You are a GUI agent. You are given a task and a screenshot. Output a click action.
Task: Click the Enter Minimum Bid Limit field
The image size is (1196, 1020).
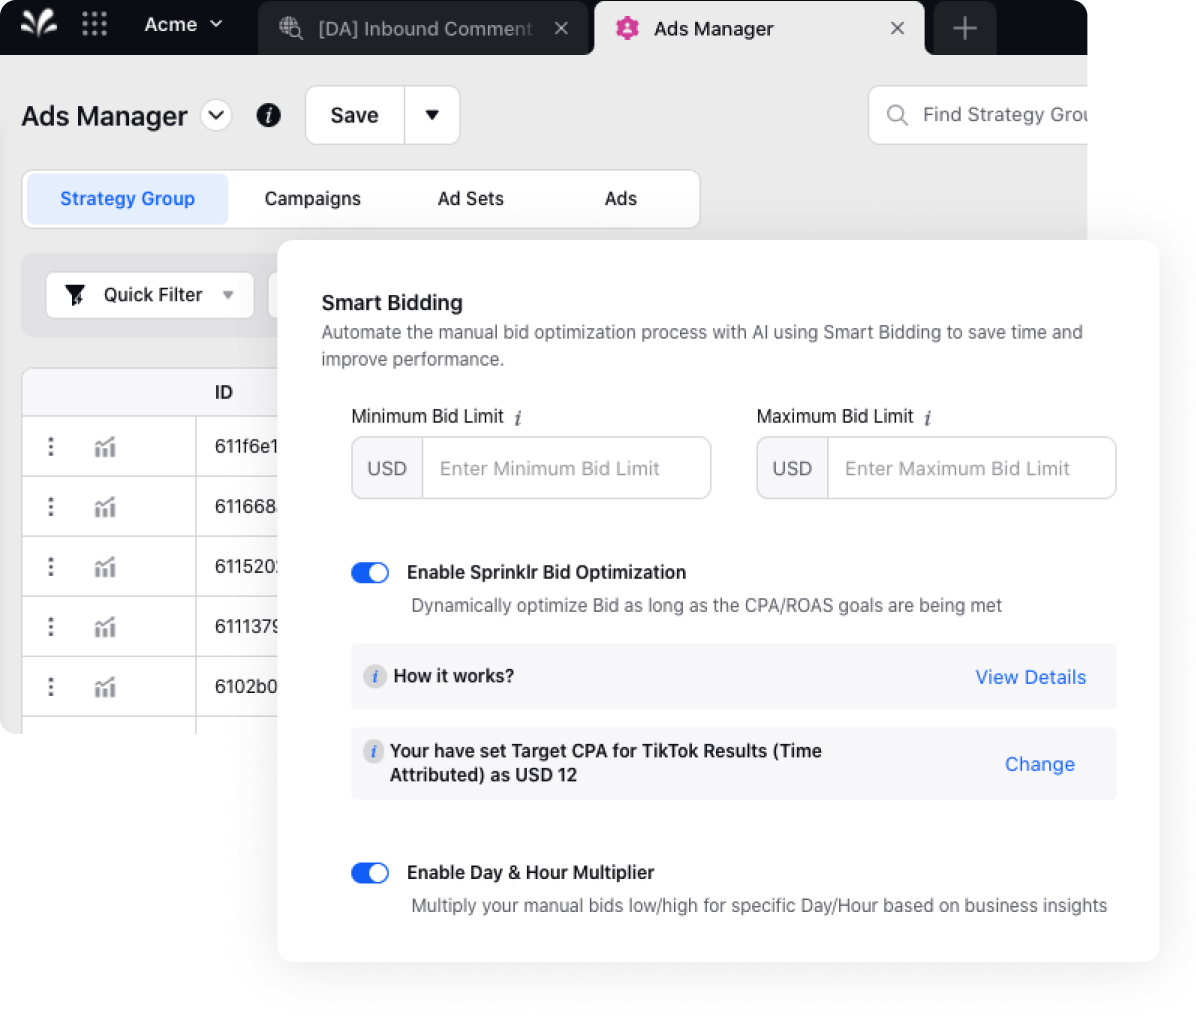coord(566,468)
